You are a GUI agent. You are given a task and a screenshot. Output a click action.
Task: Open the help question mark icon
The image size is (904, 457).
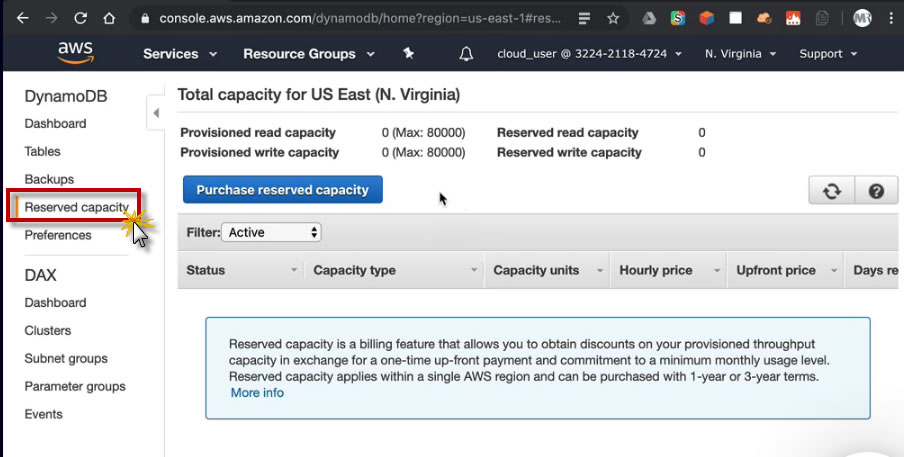(x=876, y=191)
